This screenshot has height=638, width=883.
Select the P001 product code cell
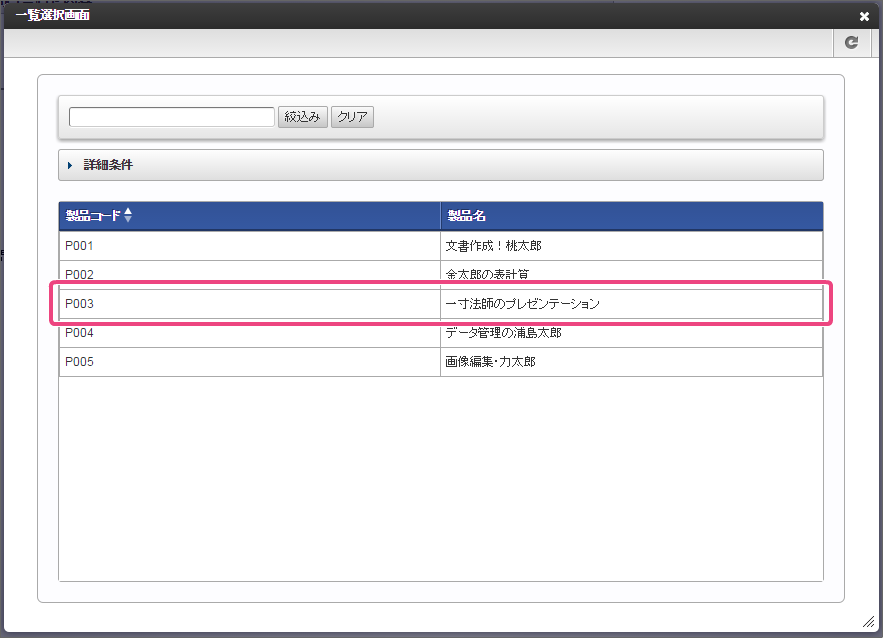tap(249, 246)
